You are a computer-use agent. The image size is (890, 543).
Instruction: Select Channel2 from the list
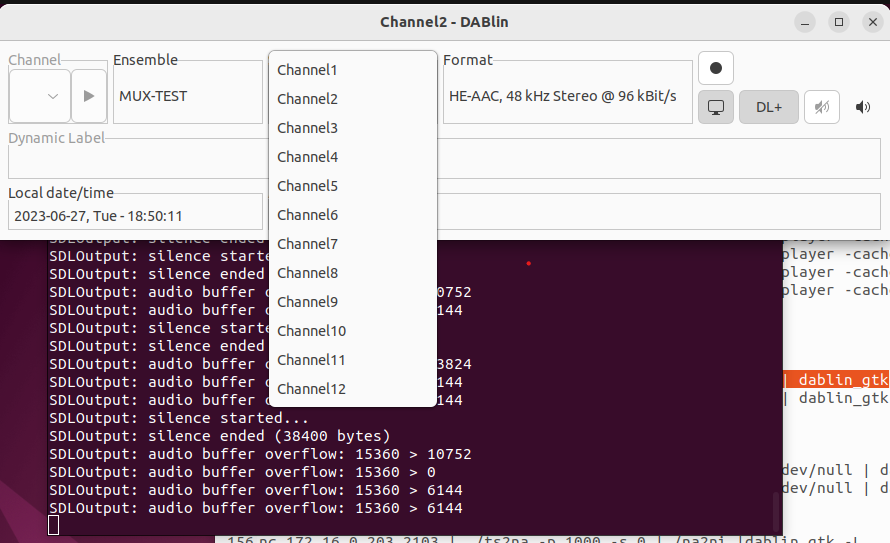[x=352, y=99]
